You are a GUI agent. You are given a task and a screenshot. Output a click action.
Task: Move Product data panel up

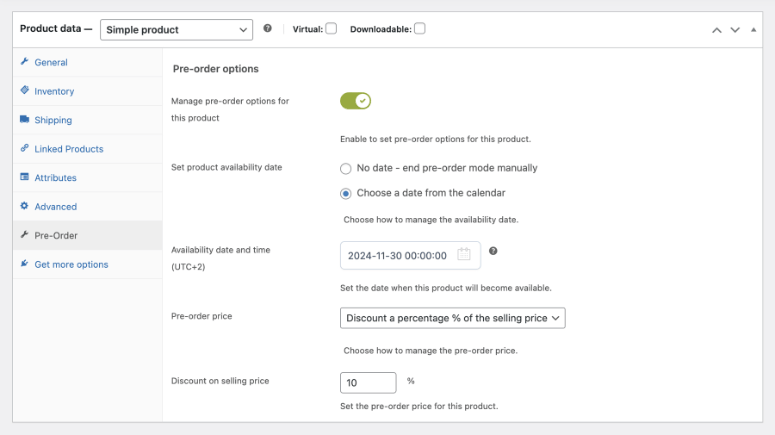pos(717,30)
